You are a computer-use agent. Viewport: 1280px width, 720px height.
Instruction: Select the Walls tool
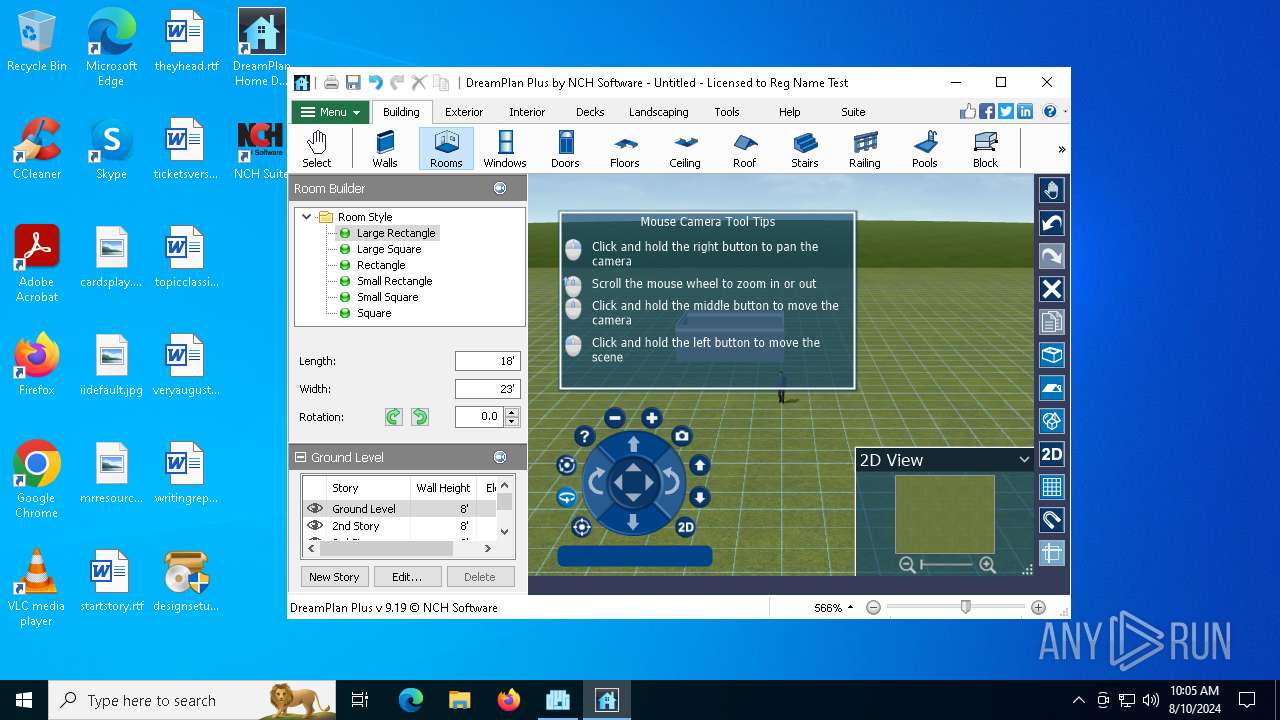click(385, 148)
